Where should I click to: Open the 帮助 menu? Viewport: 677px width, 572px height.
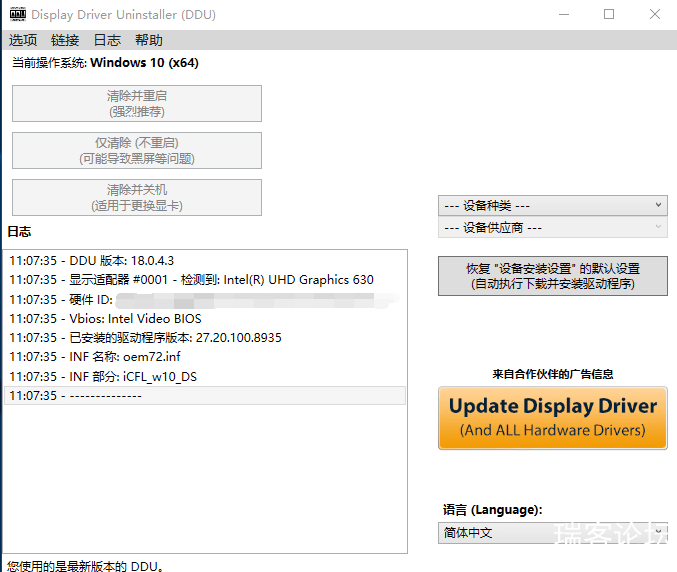149,40
